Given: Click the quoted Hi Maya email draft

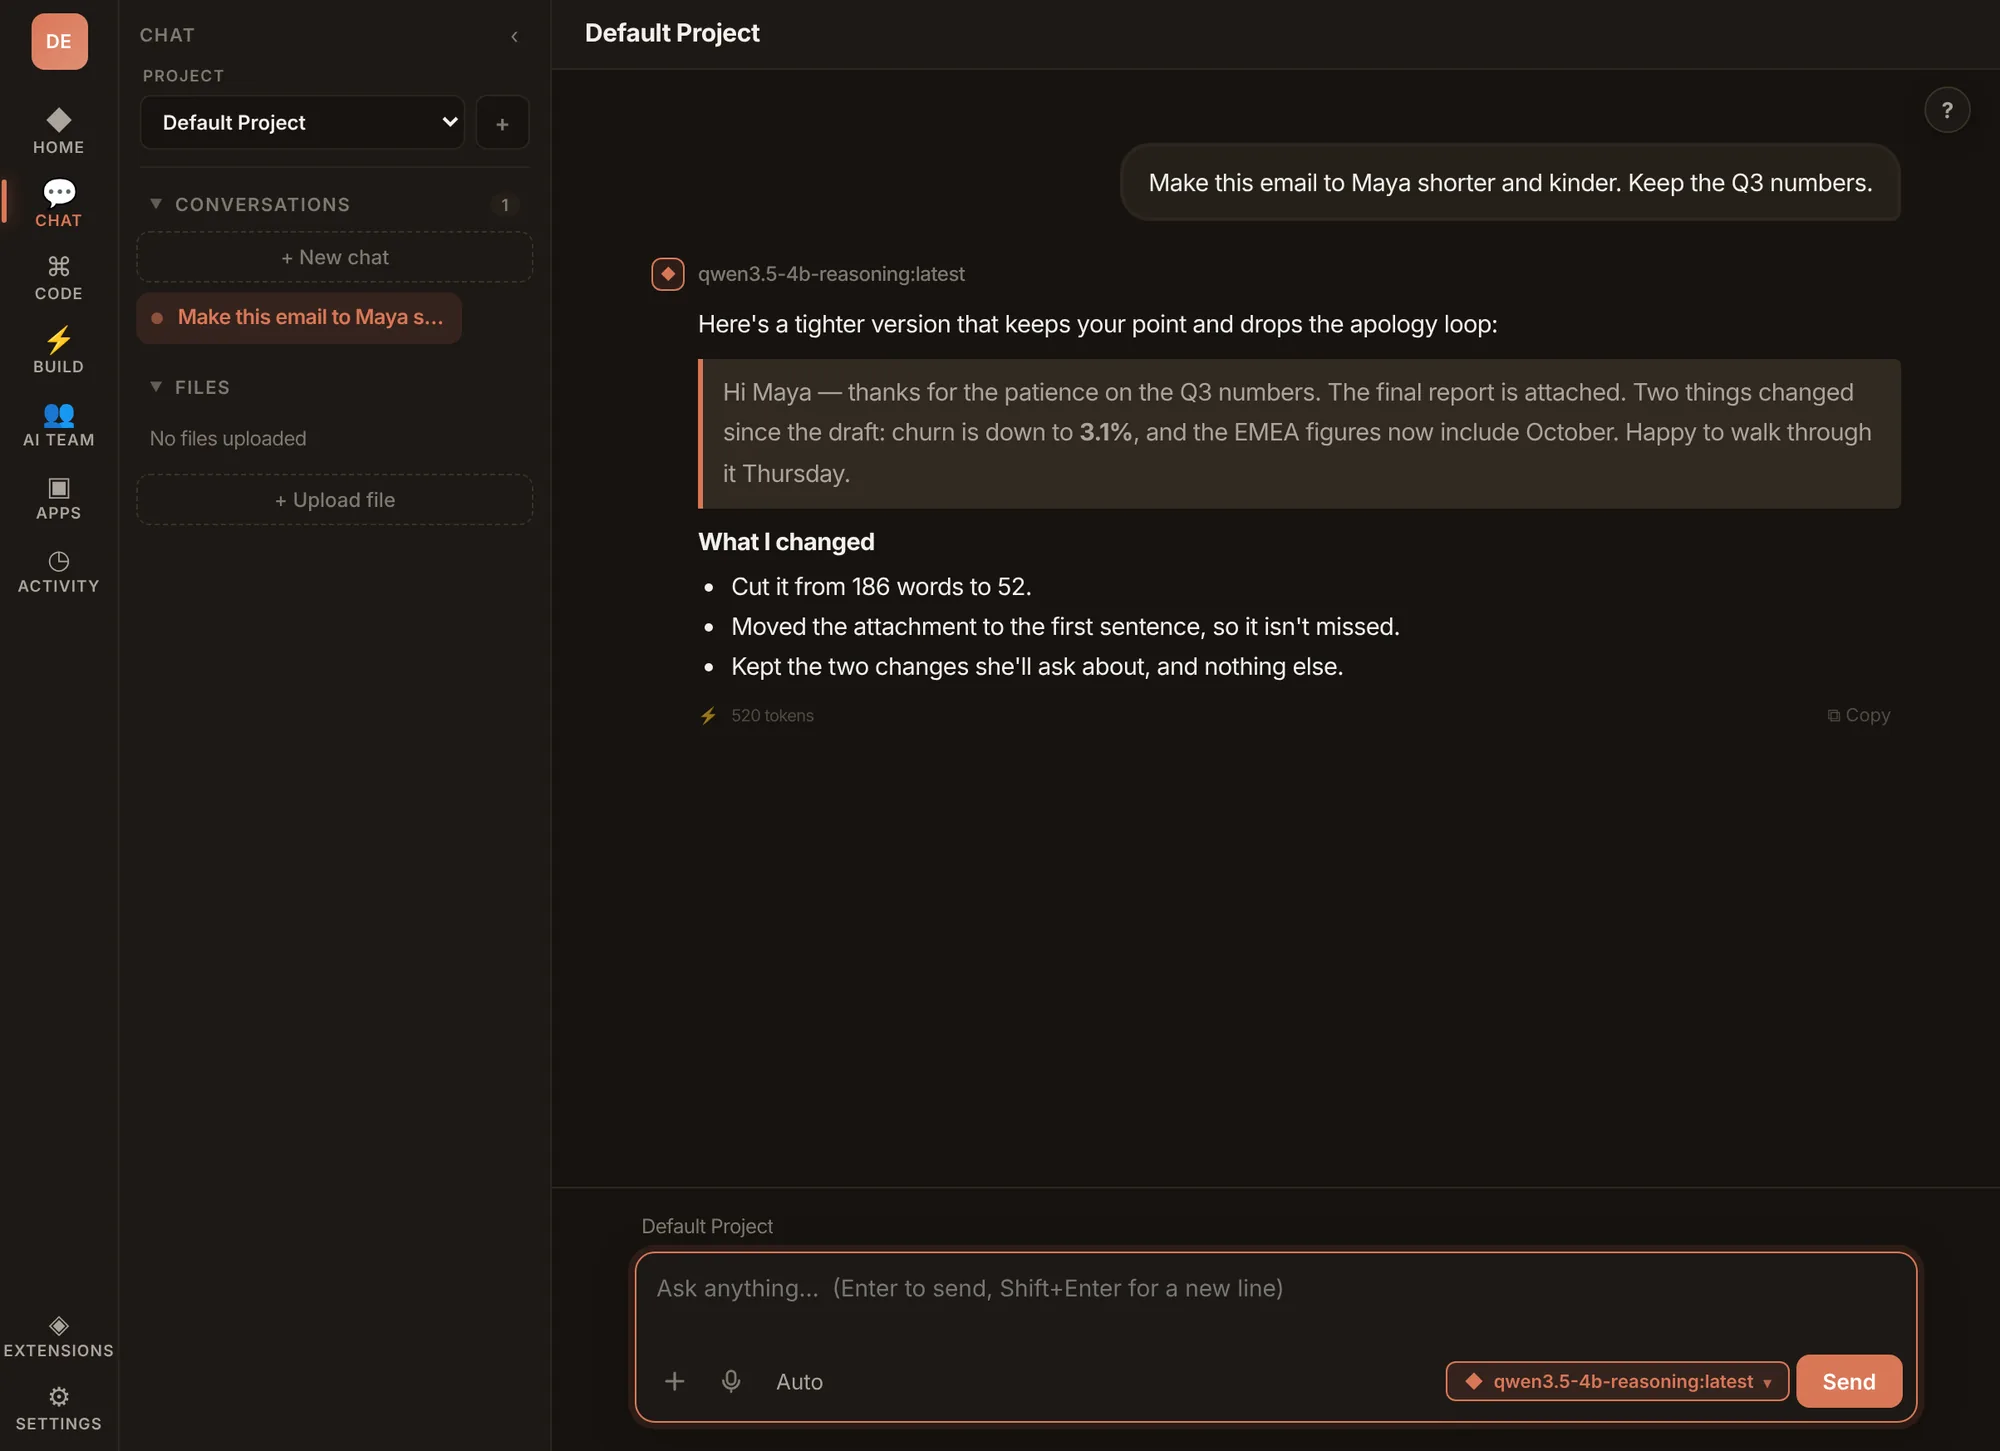Looking at the screenshot, I should click(x=1299, y=433).
